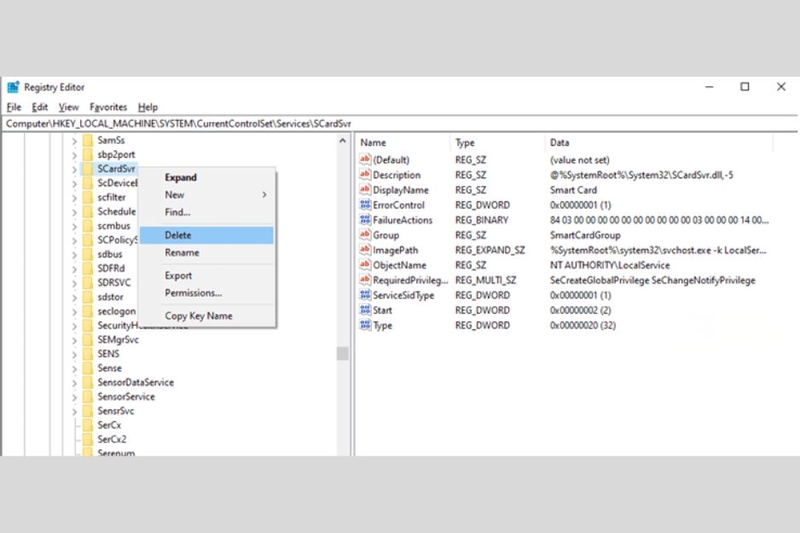Click the Smart Card data cell
The width and height of the screenshot is (800, 533).
coord(573,190)
